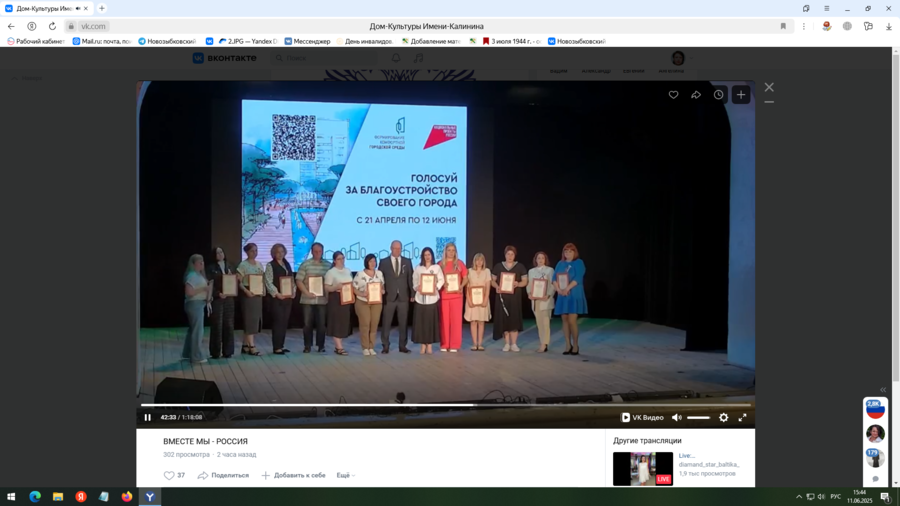
Task: Click the Поделиться button
Action: (223, 476)
